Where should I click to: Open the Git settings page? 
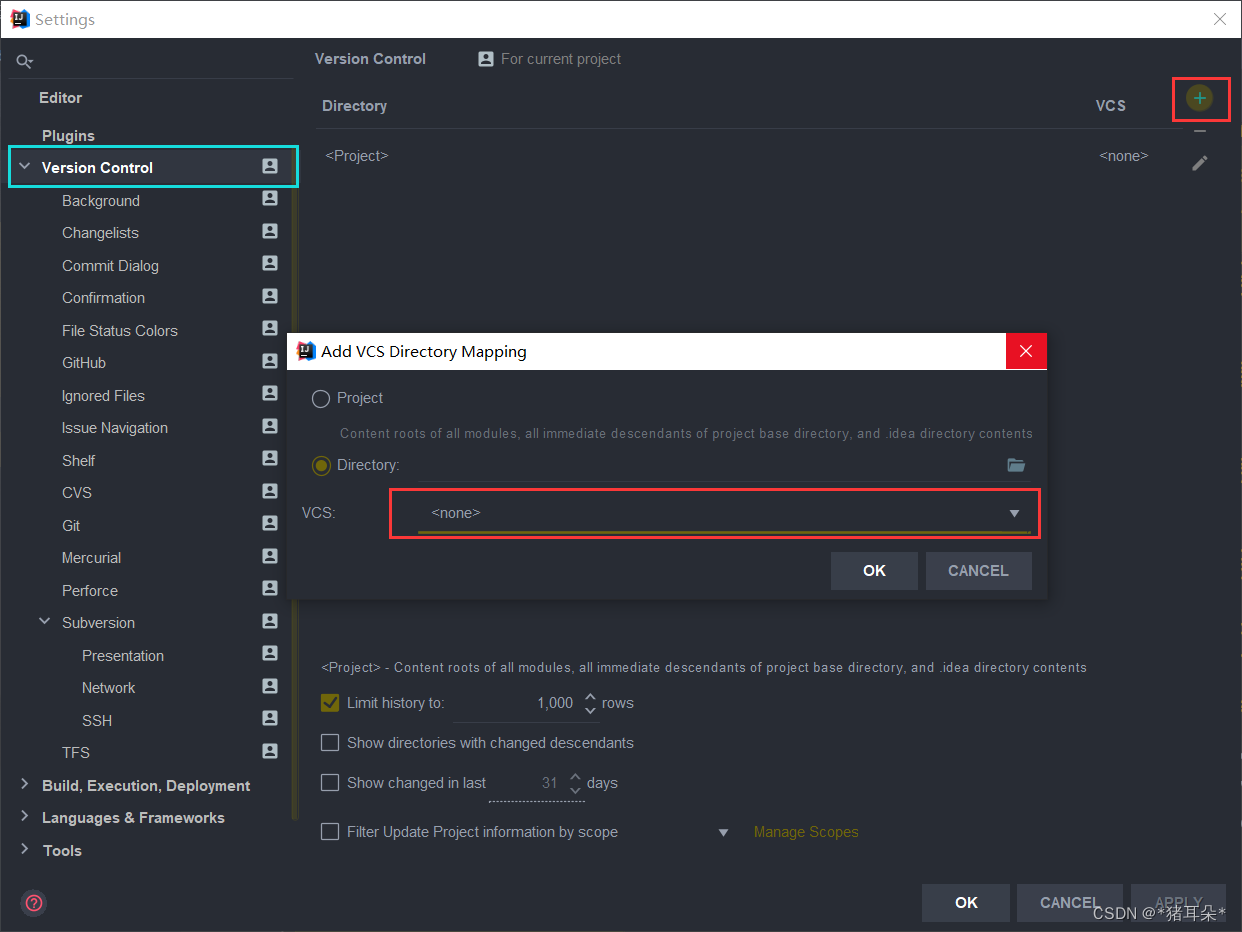71,526
